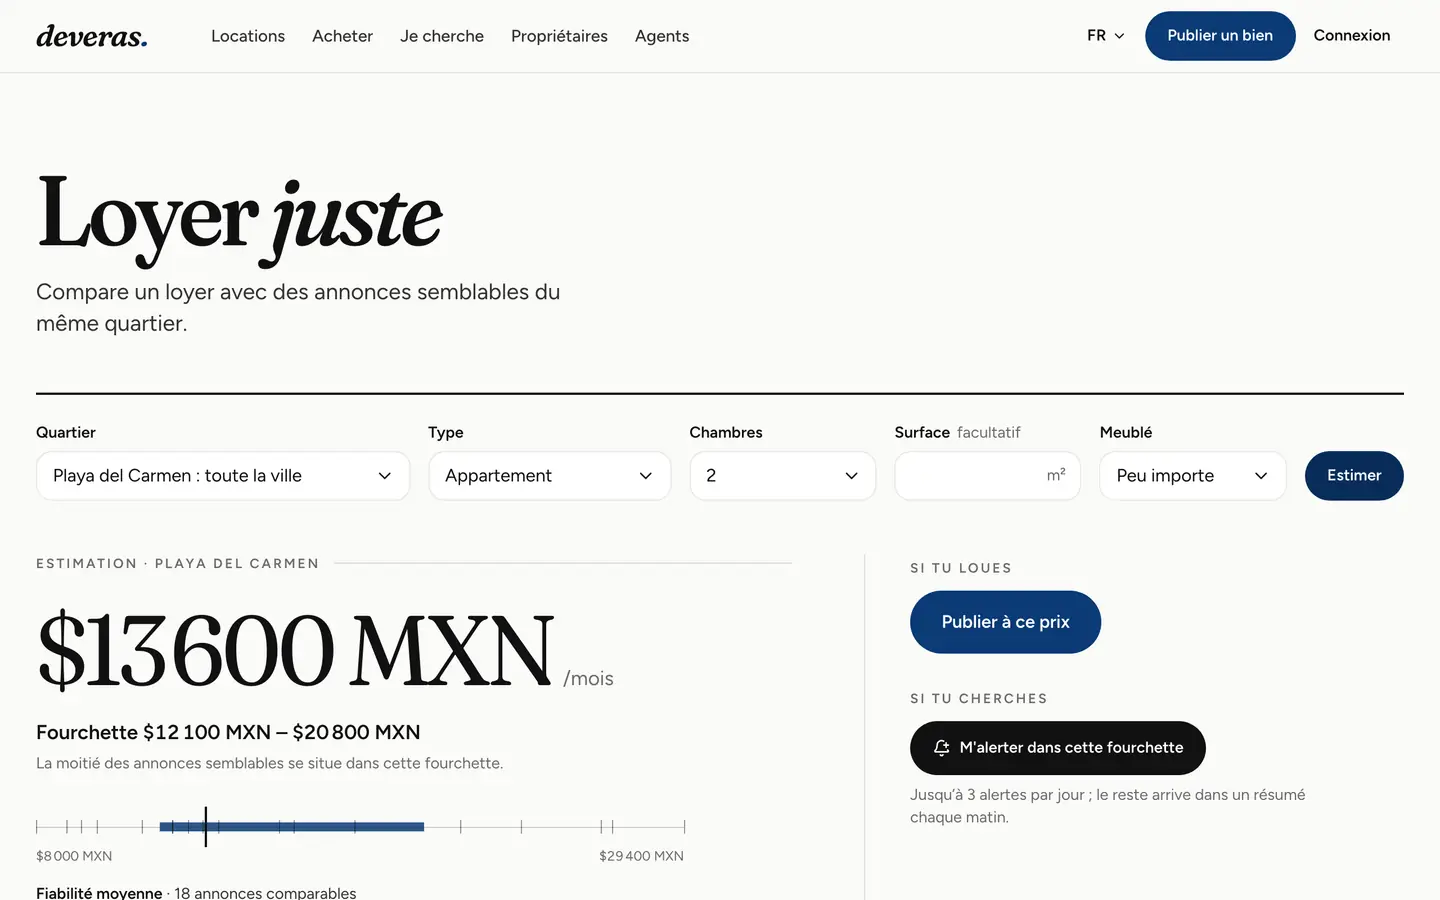Open the Chambres dropdown set to 2
The height and width of the screenshot is (900, 1440).
point(783,476)
